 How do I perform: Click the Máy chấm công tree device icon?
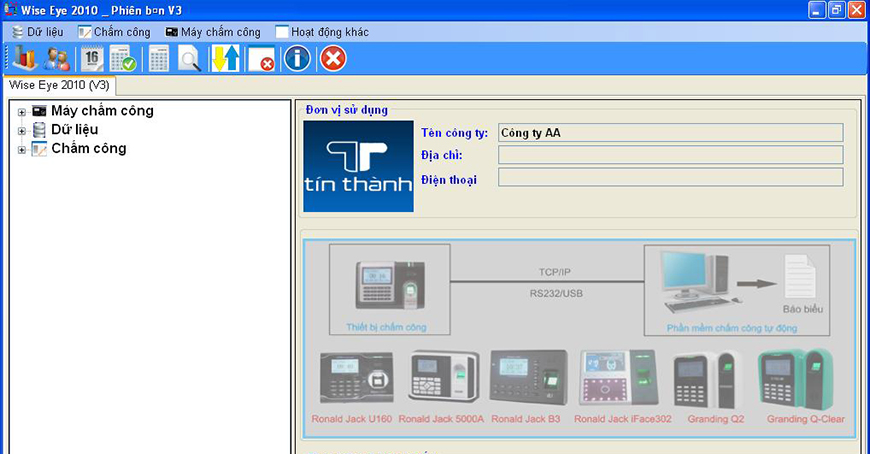39,111
